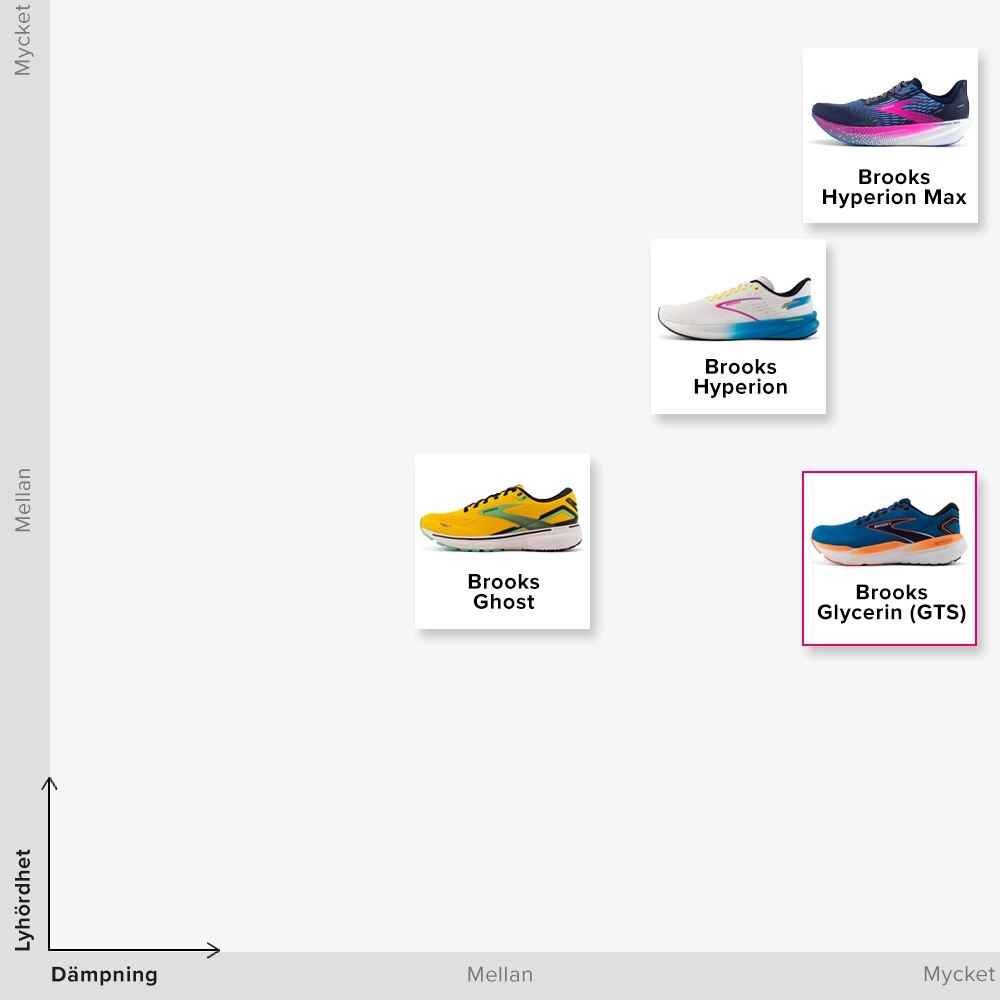Click the "Lyhördhet" vertical axis title

[x=24, y=900]
